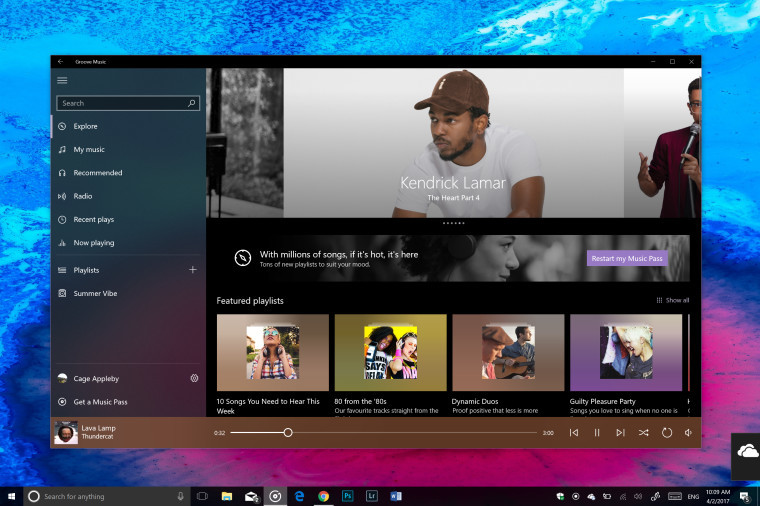The height and width of the screenshot is (506, 760).
Task: Create new playlist with plus icon
Action: (193, 270)
